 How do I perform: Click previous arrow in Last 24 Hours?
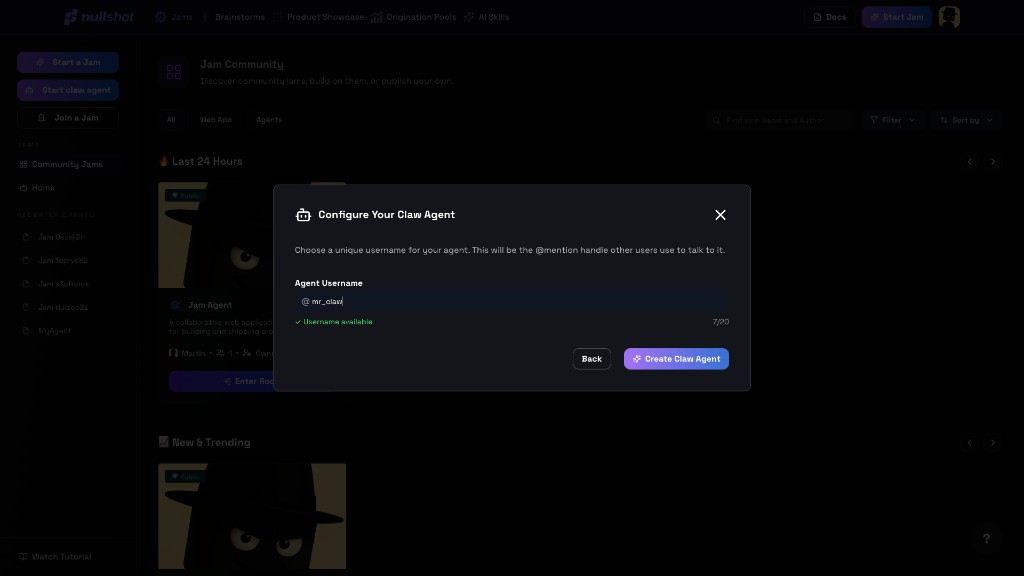(x=970, y=161)
